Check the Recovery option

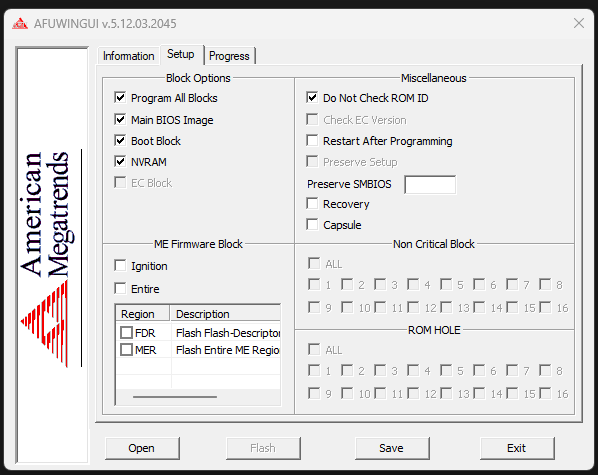tap(312, 203)
